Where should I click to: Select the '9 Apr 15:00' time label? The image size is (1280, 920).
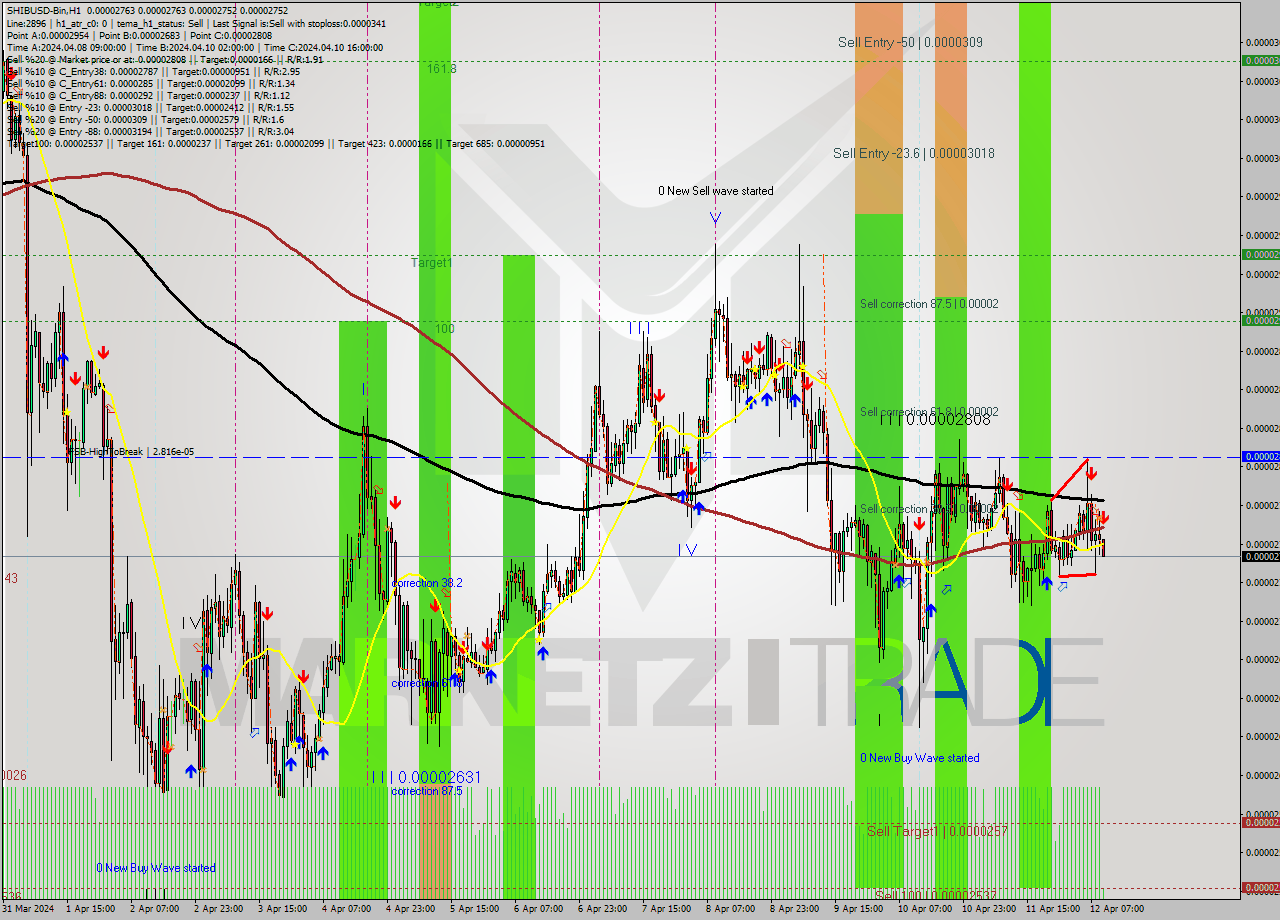coord(861,909)
